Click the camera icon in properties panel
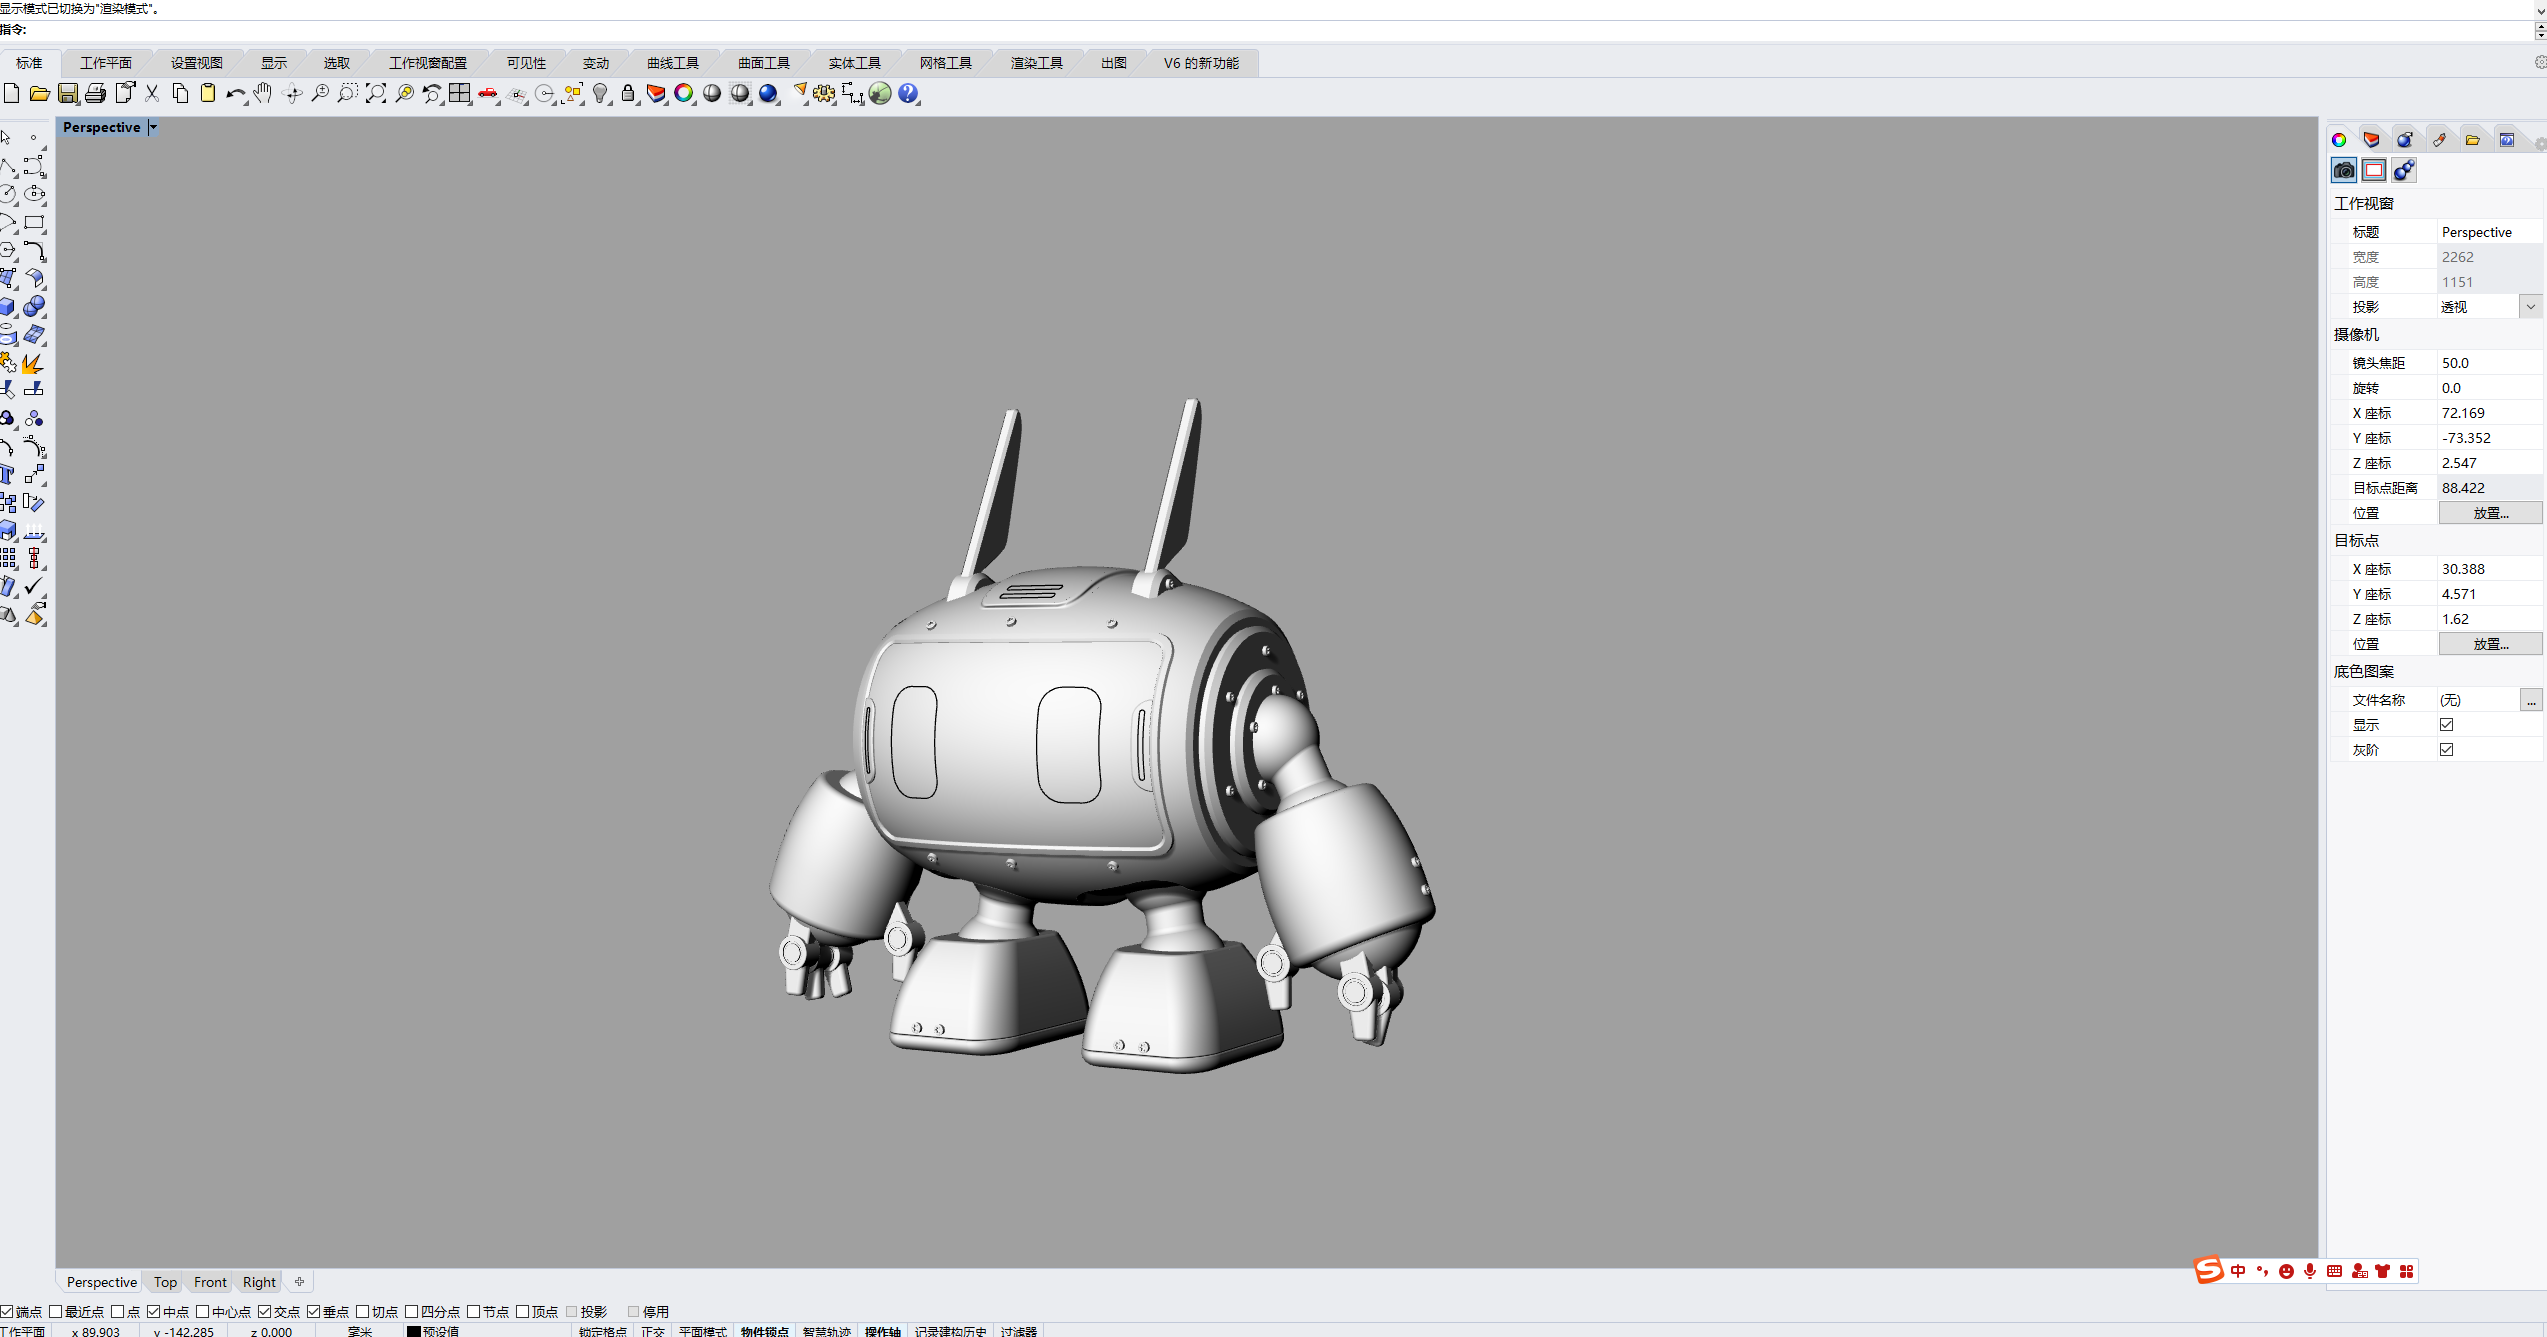This screenshot has height=1337, width=2547. click(x=2344, y=170)
